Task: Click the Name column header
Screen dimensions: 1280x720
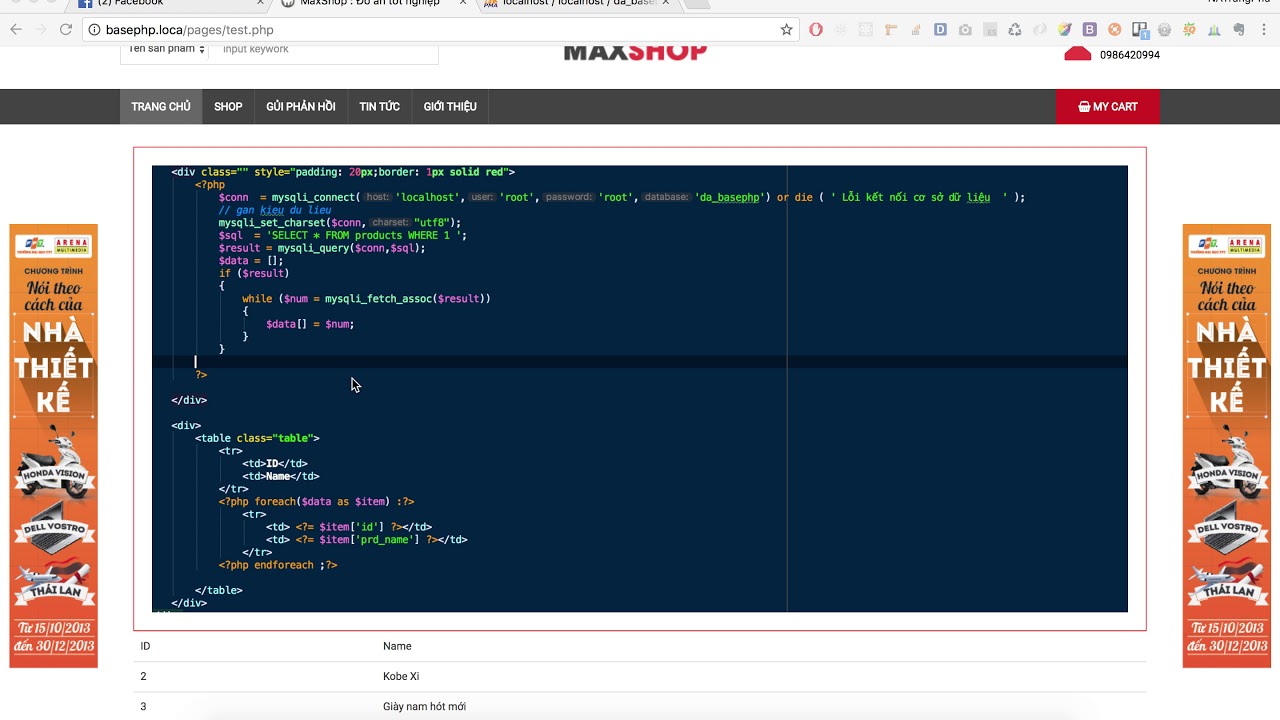Action: (x=397, y=647)
